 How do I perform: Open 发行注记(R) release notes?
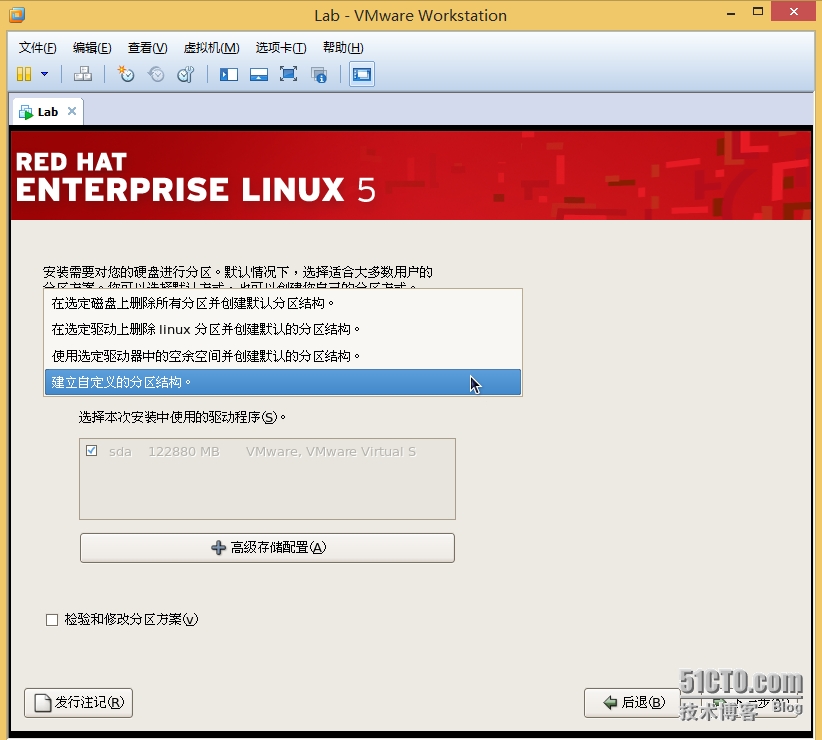(x=79, y=702)
